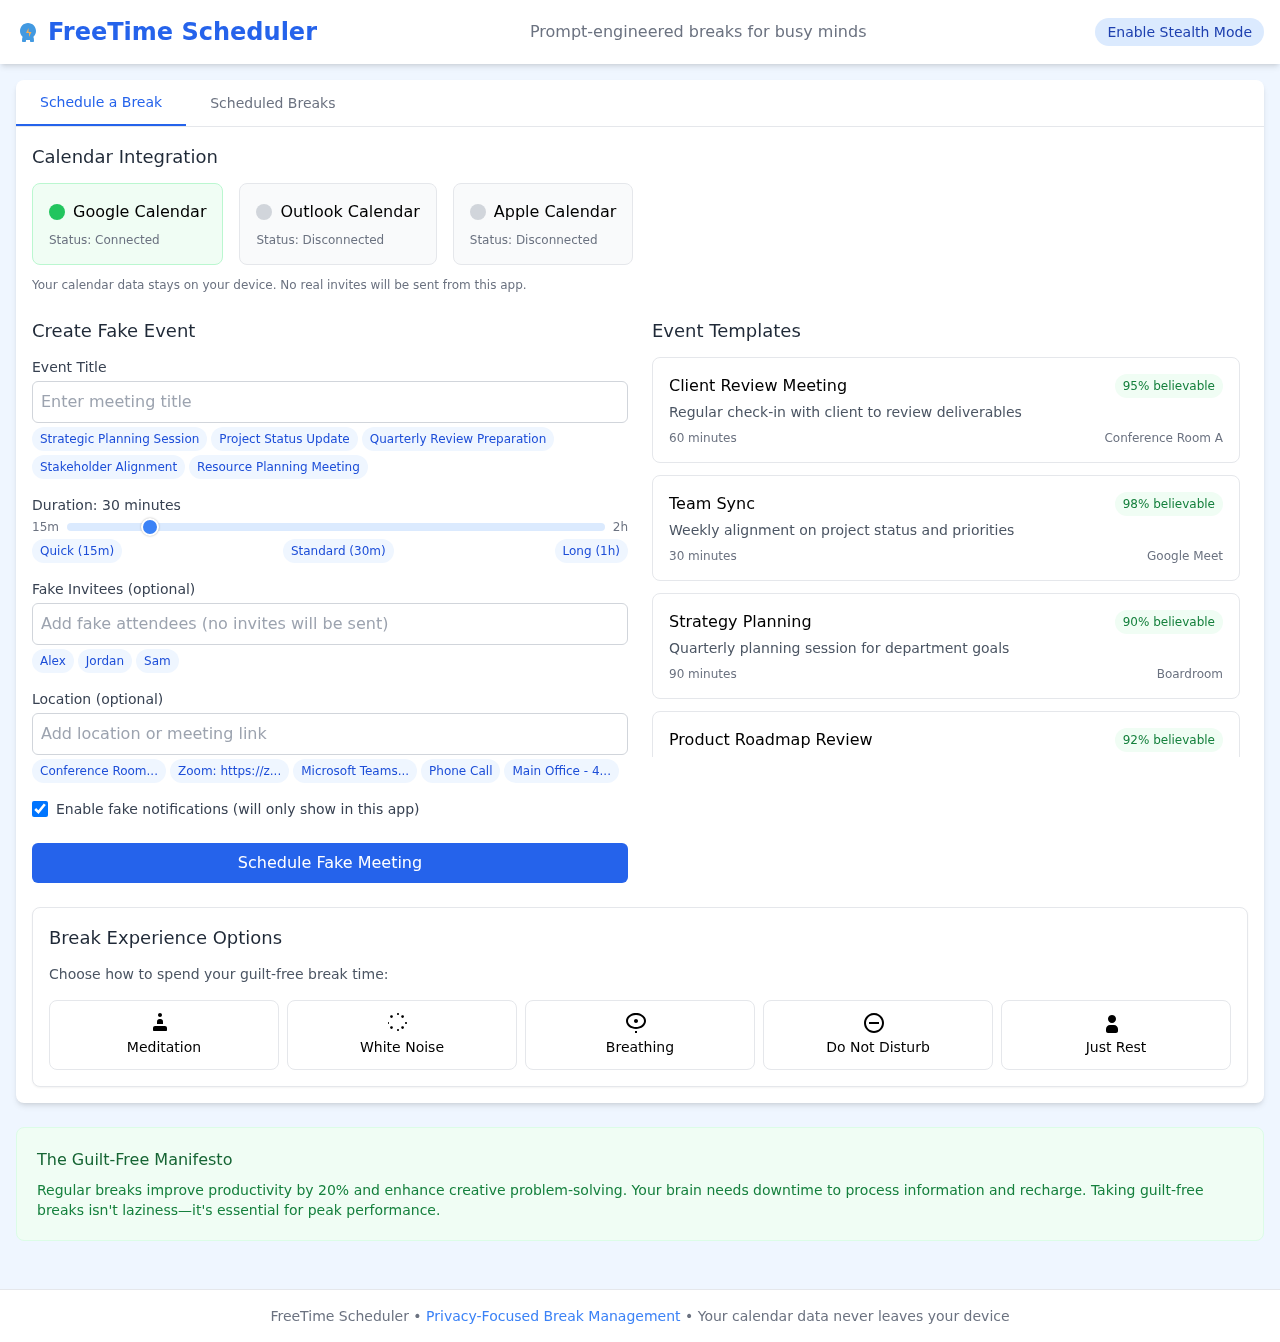Viewport: 1280px width, 1342px height.
Task: Pick the Strategic Planning Session title suggestion
Action: click(x=120, y=439)
